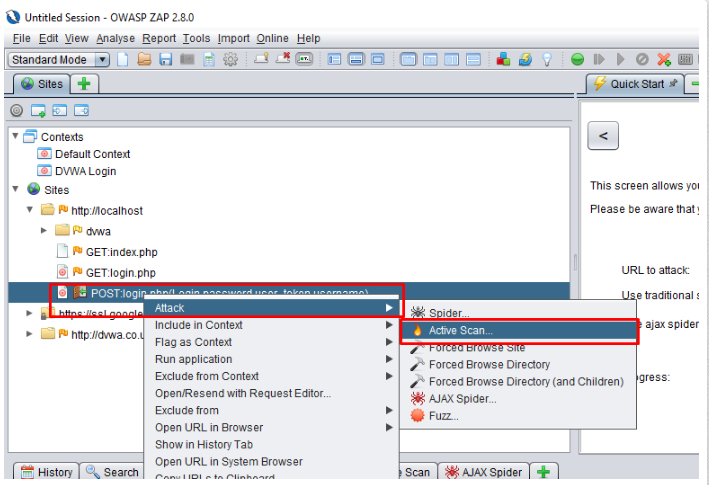The height and width of the screenshot is (485, 709).
Task: Select Forced Browse Directory (and Children)
Action: point(519,381)
